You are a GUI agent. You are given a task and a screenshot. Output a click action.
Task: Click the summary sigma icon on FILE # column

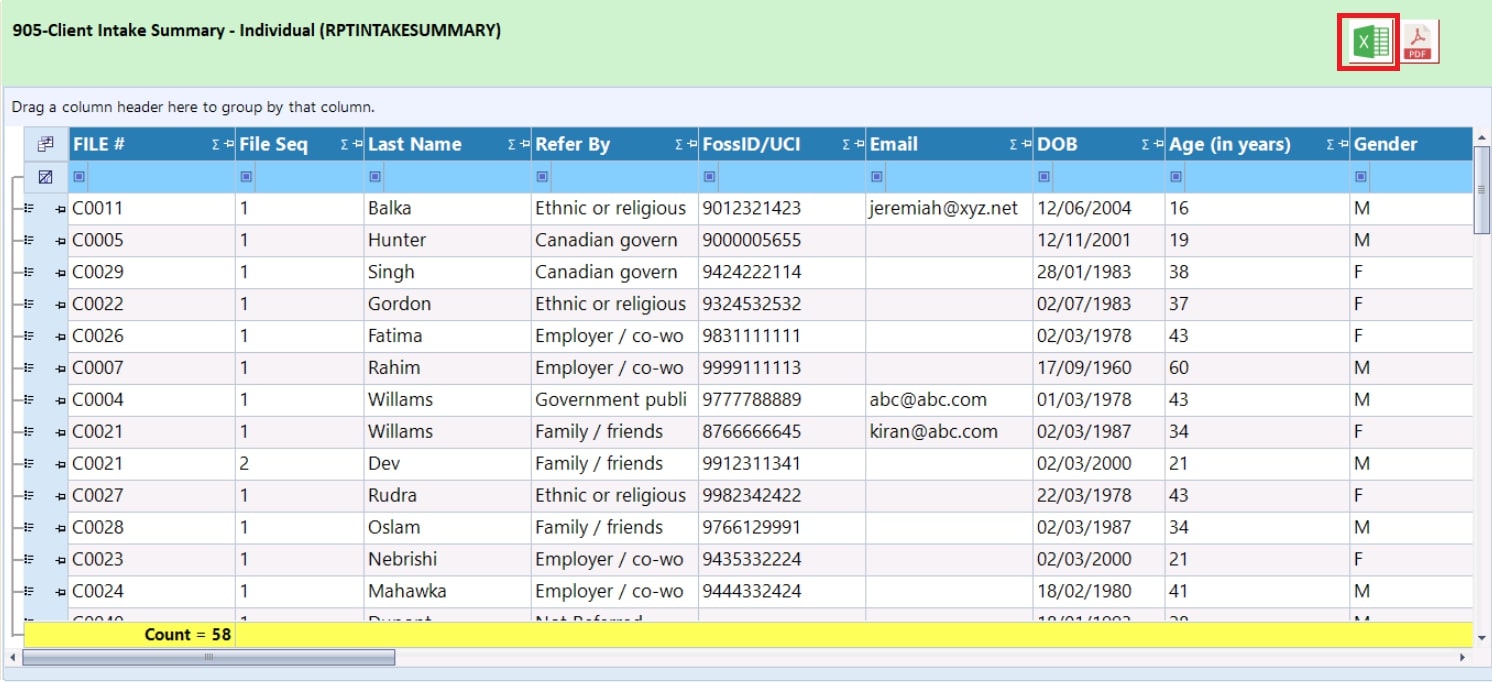[x=215, y=145]
